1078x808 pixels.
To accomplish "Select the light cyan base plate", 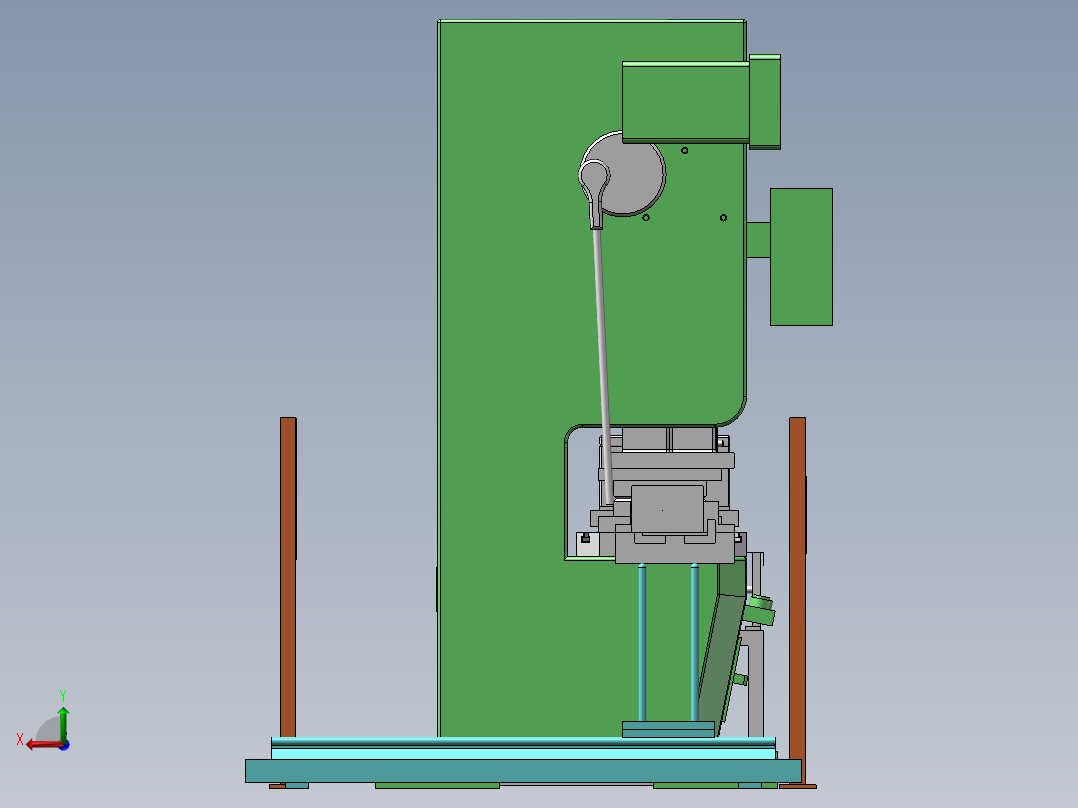I will (x=523, y=748).
